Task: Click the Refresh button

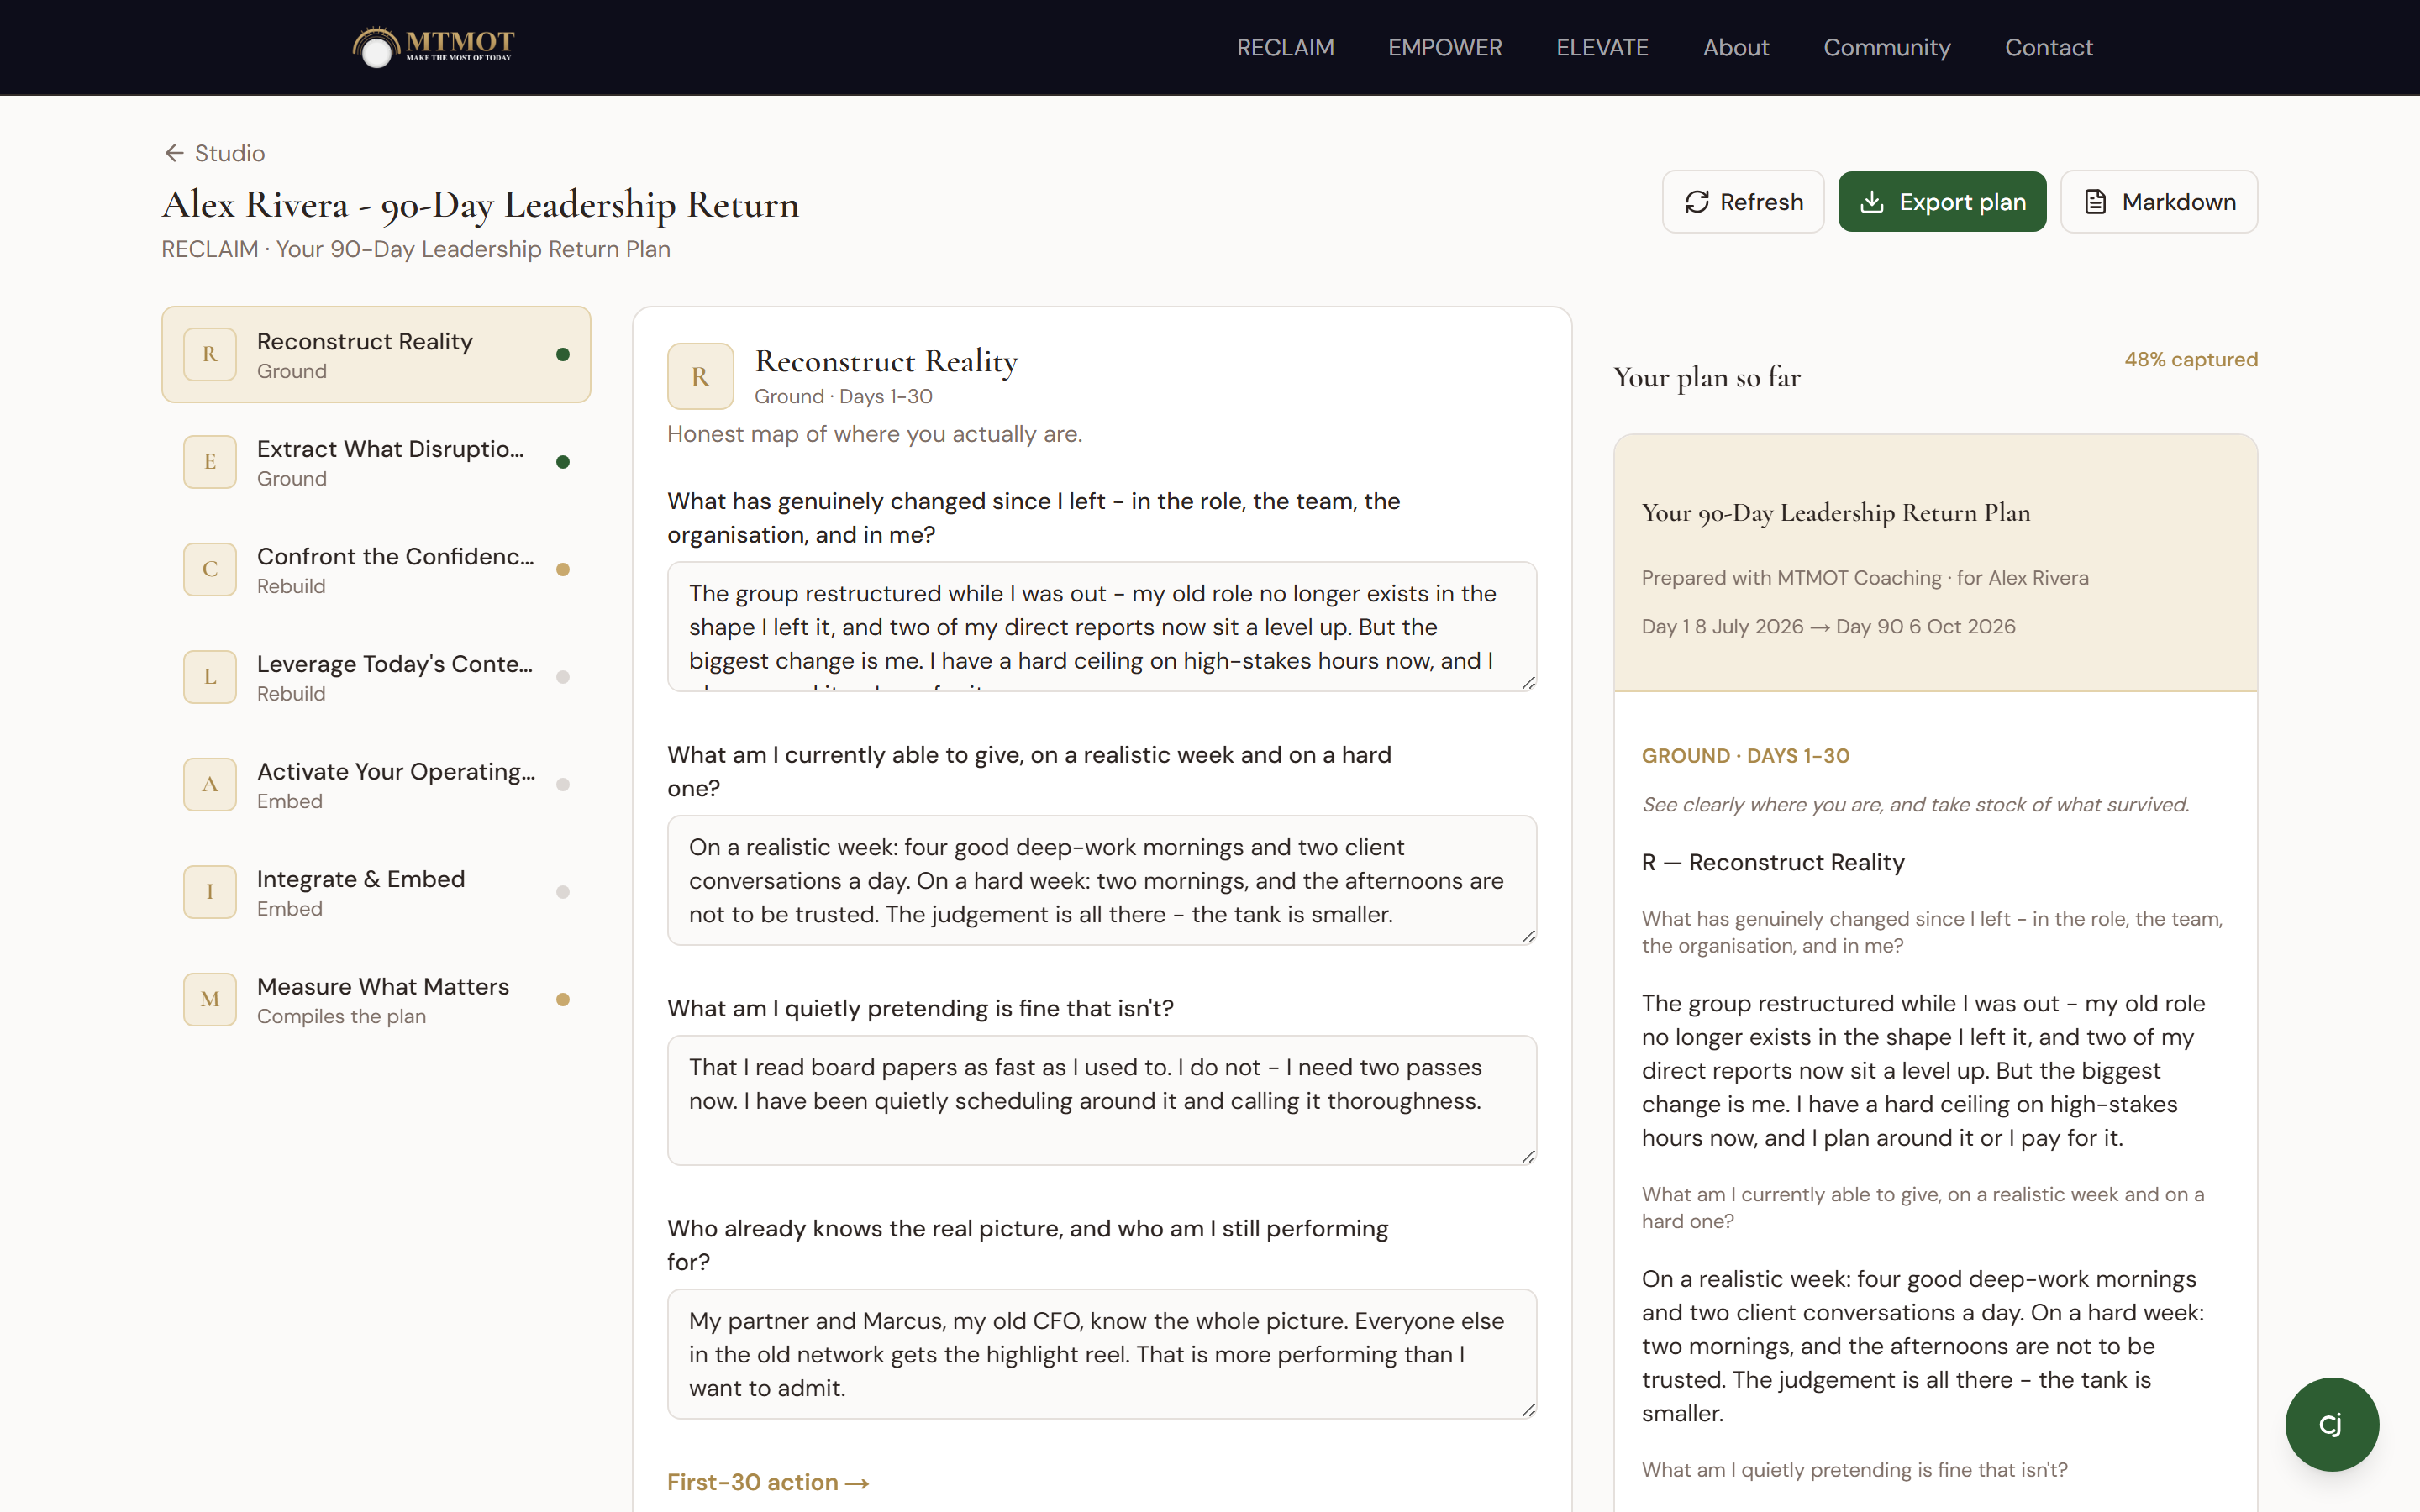Action: [x=1743, y=202]
